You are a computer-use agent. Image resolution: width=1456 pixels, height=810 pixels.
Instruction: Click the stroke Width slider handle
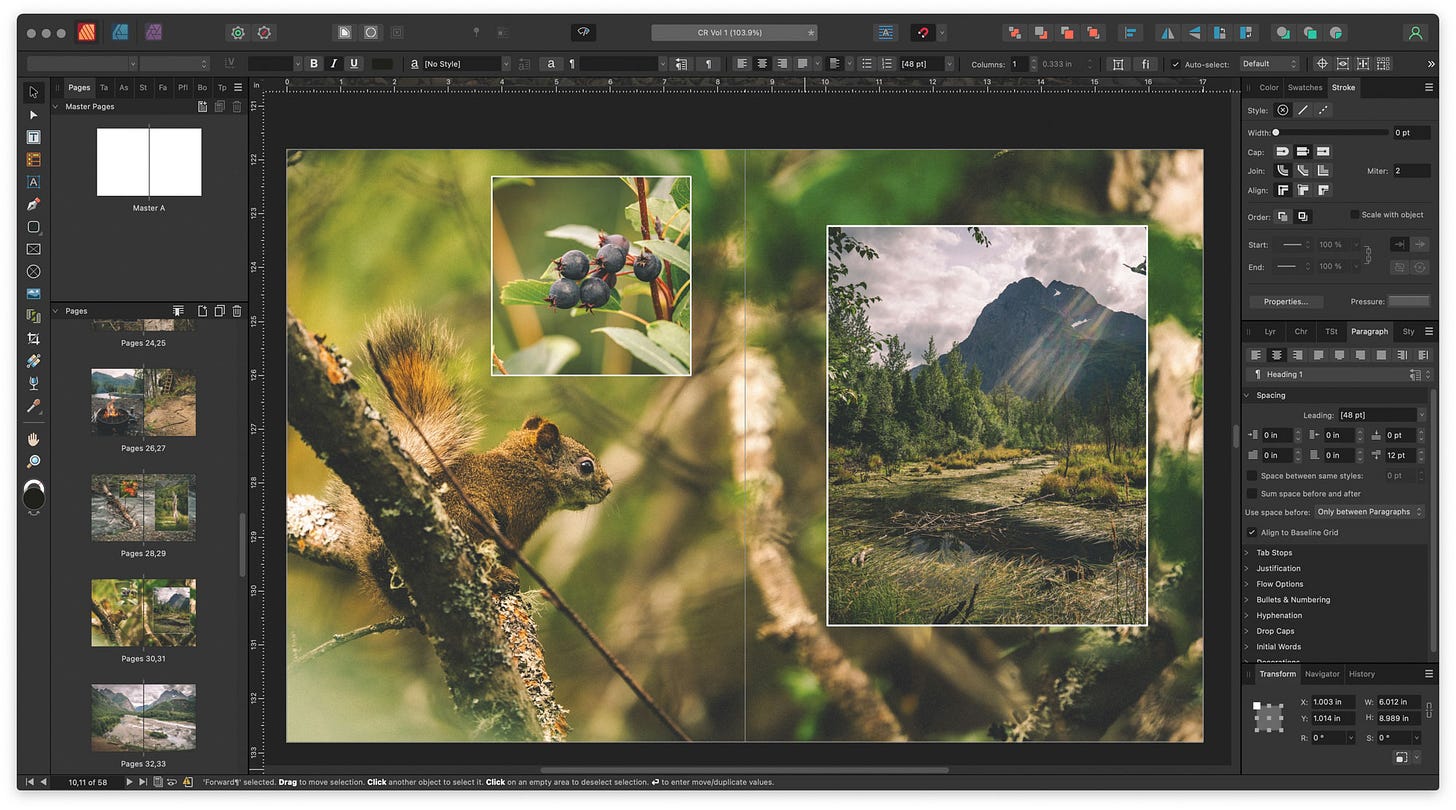tap(1276, 132)
